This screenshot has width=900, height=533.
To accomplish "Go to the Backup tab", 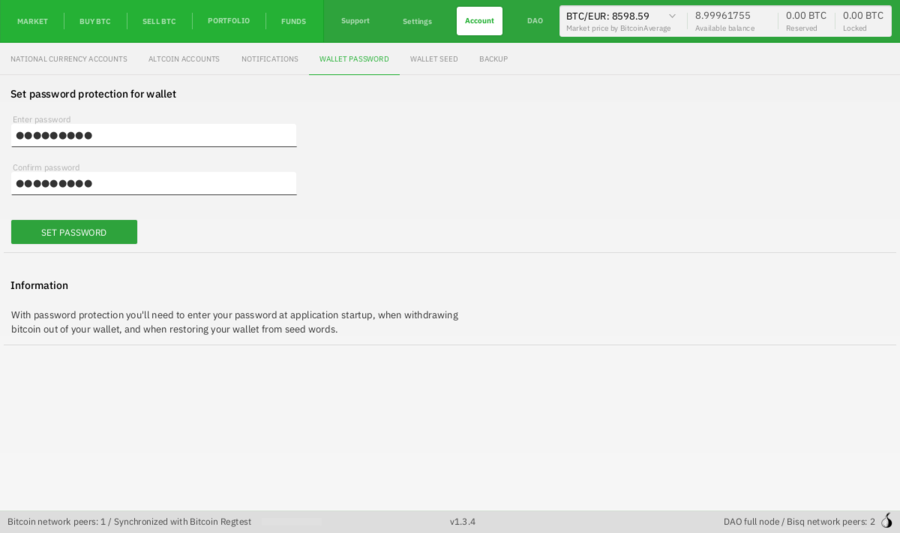I will click(x=493, y=59).
